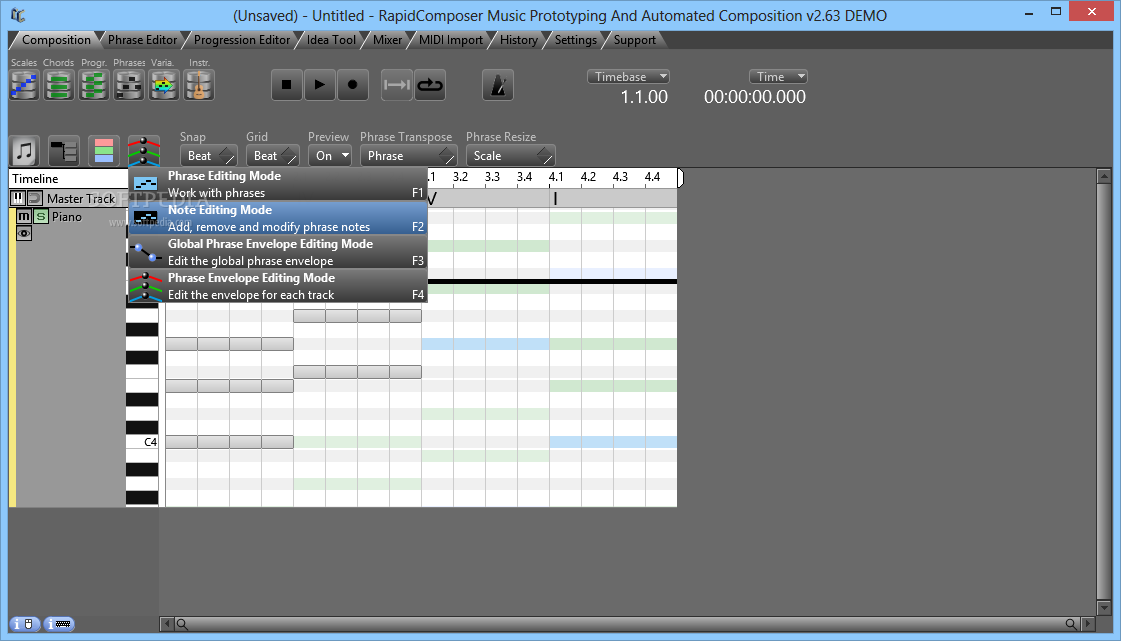Click horizontal scrollbar right arrow

coord(1088,624)
